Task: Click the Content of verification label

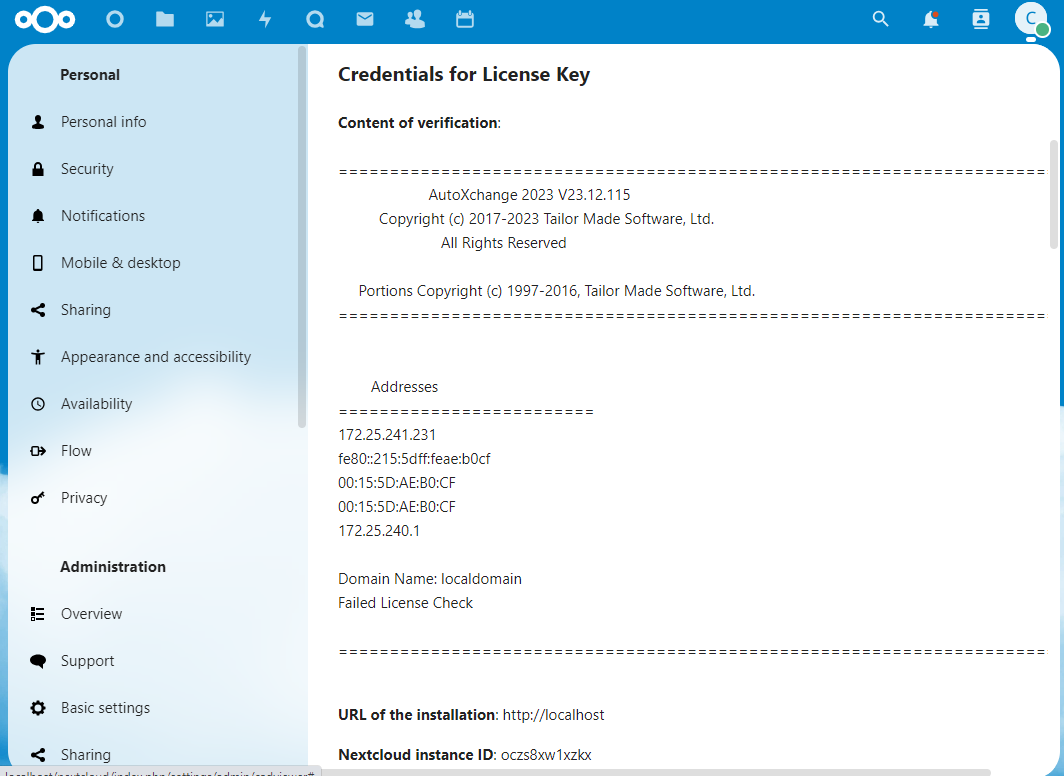Action: pos(418,123)
